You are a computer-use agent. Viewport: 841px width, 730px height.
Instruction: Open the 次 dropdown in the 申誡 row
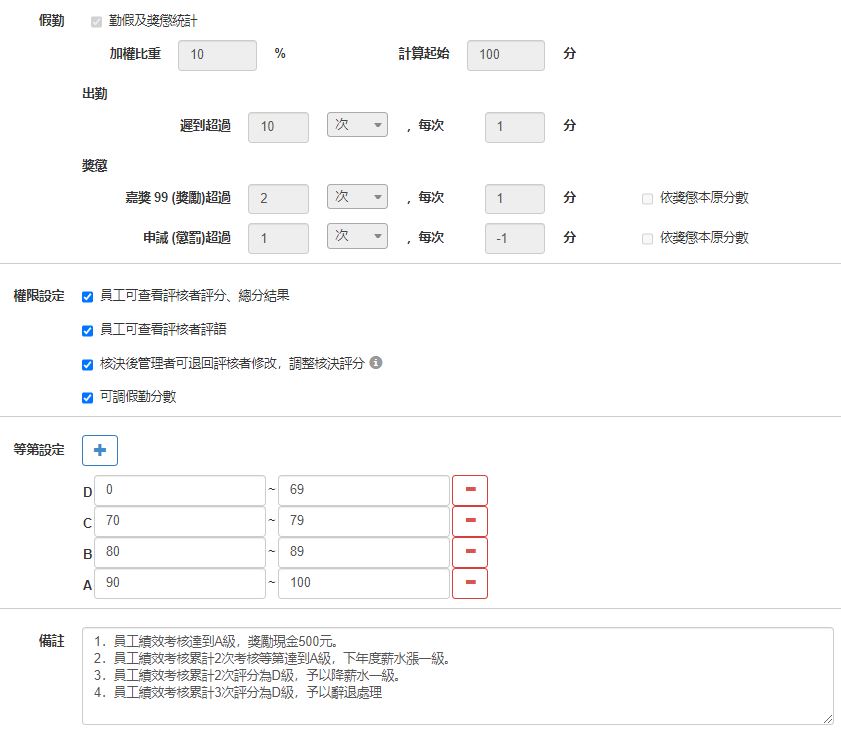(357, 238)
